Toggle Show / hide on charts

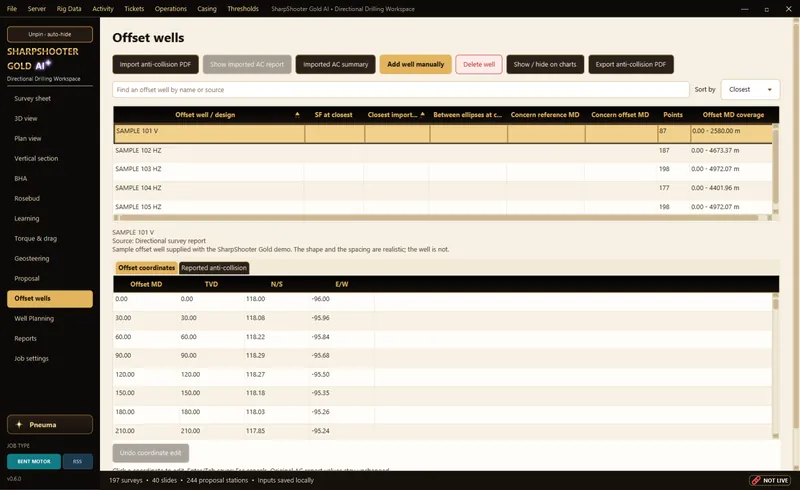pos(545,64)
